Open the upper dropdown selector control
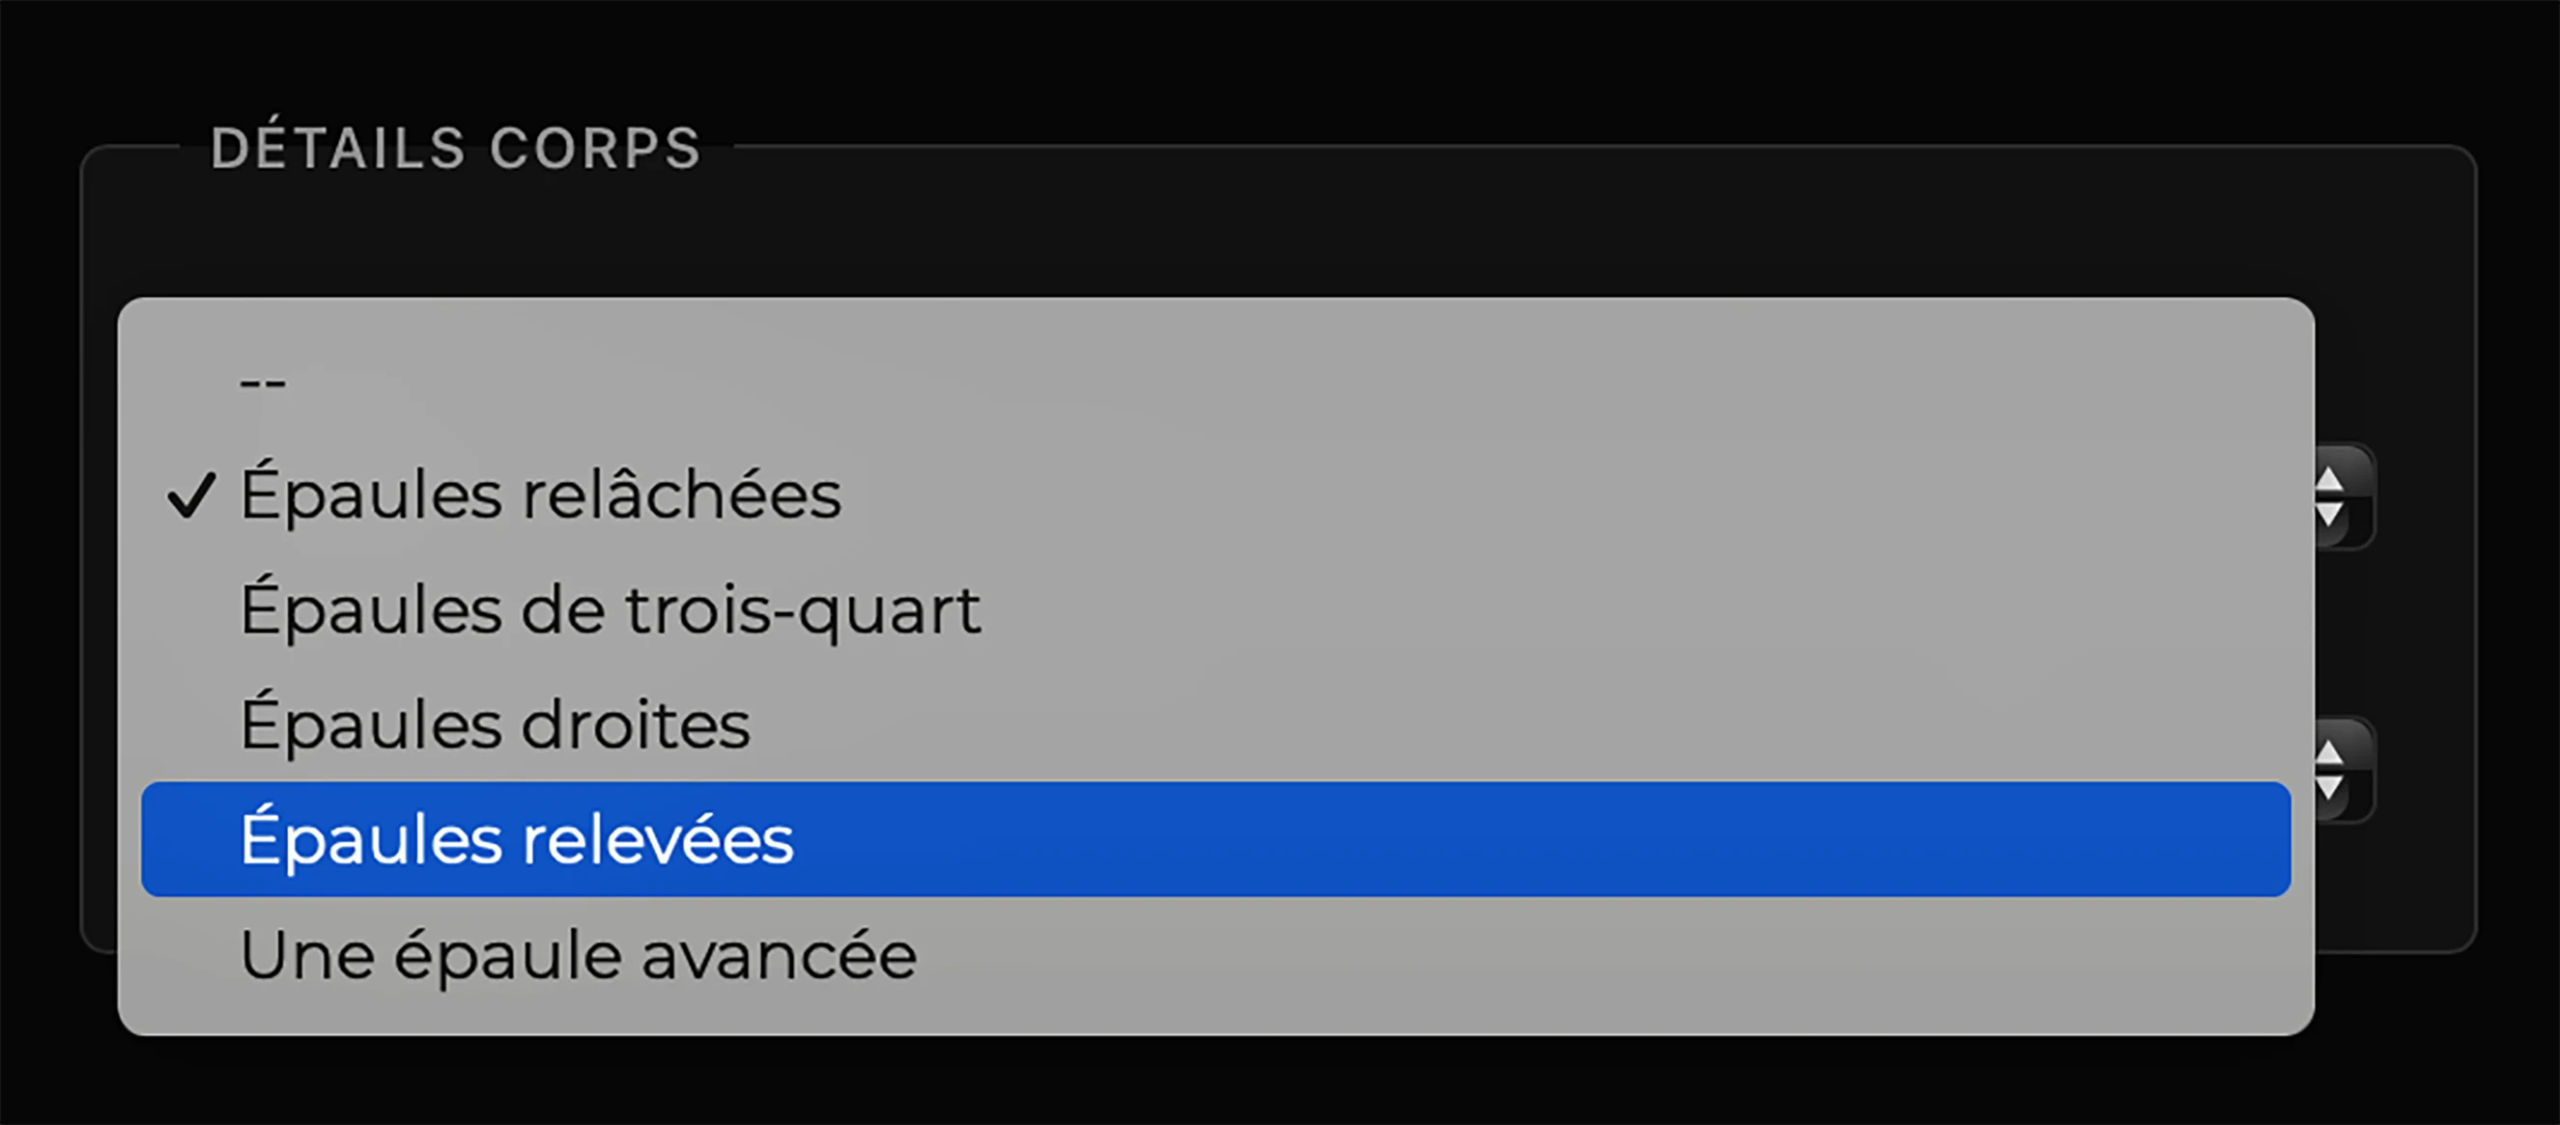Screen dimensions: 2560x1125 click(x=2344, y=497)
